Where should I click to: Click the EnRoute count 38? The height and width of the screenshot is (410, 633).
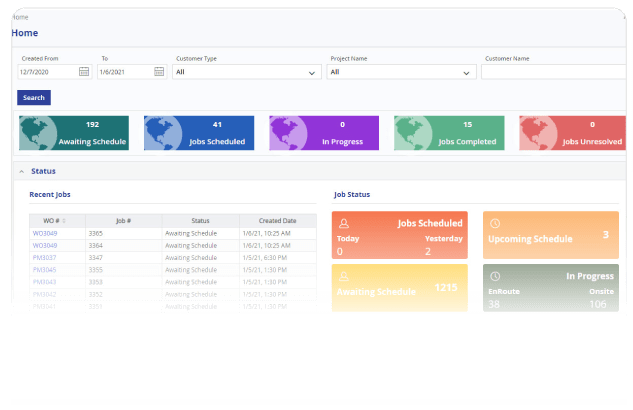click(494, 304)
